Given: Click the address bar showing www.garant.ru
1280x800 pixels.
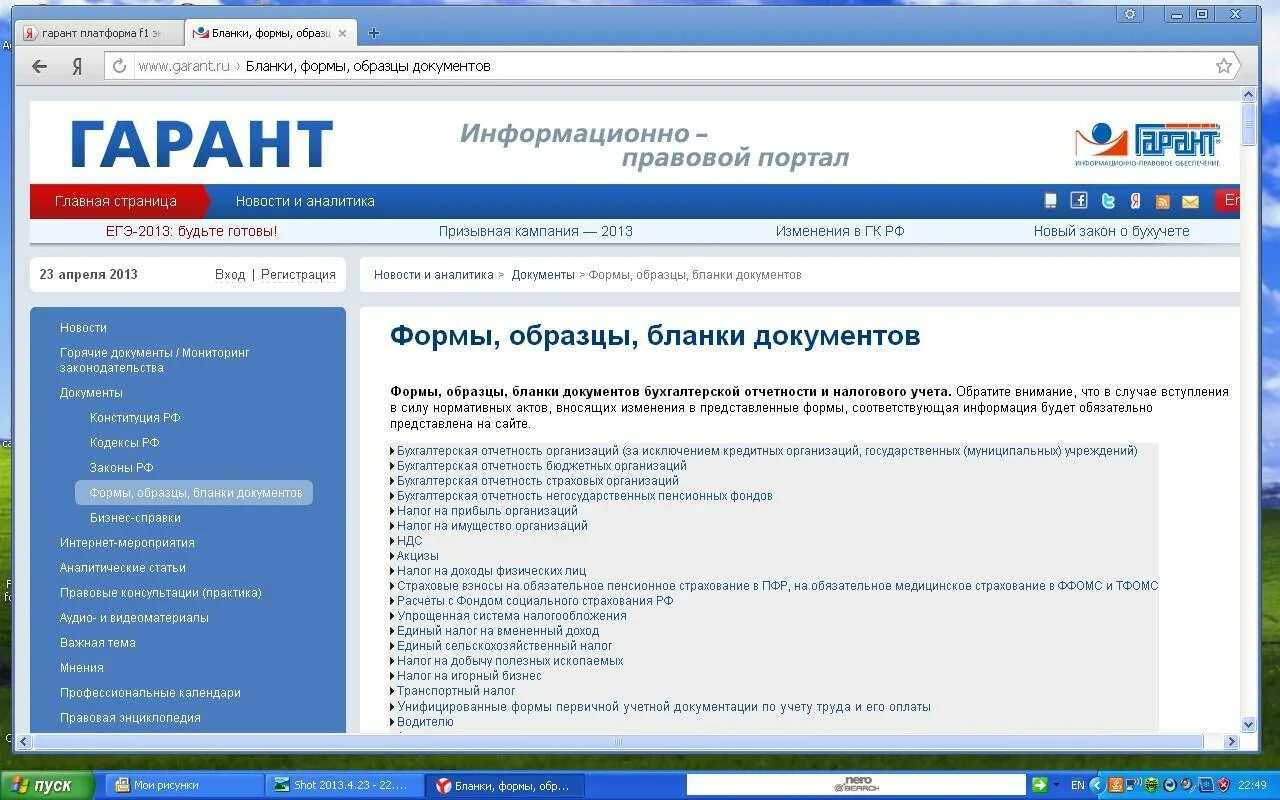Looking at the screenshot, I should coord(660,66).
